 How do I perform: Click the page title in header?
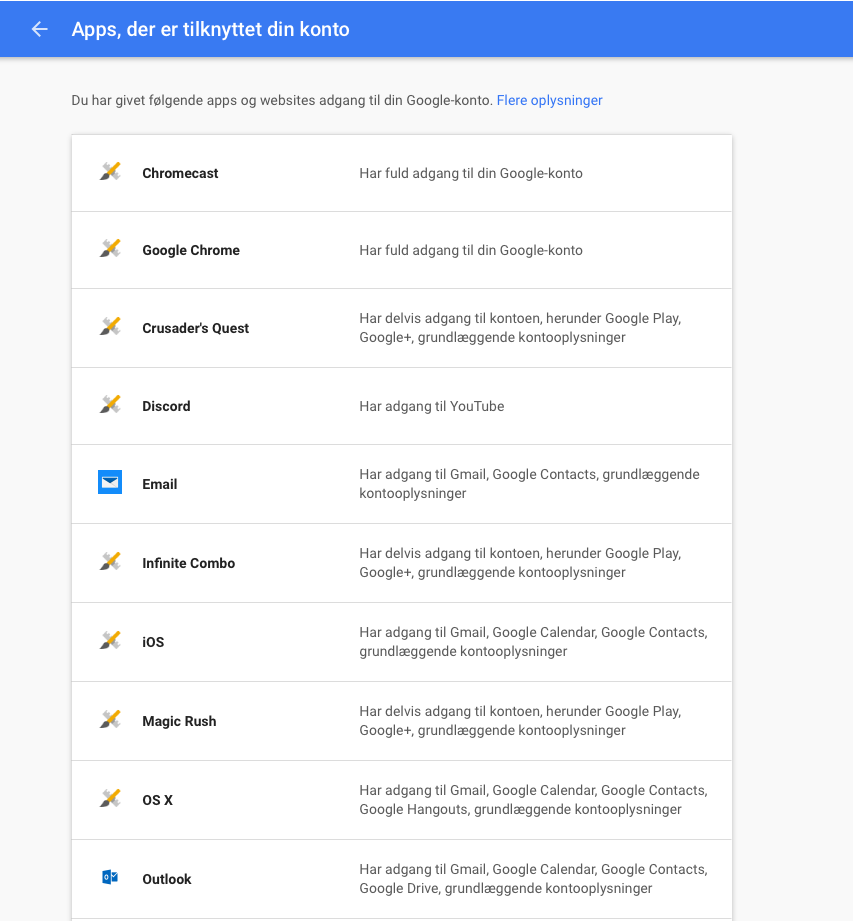[210, 29]
